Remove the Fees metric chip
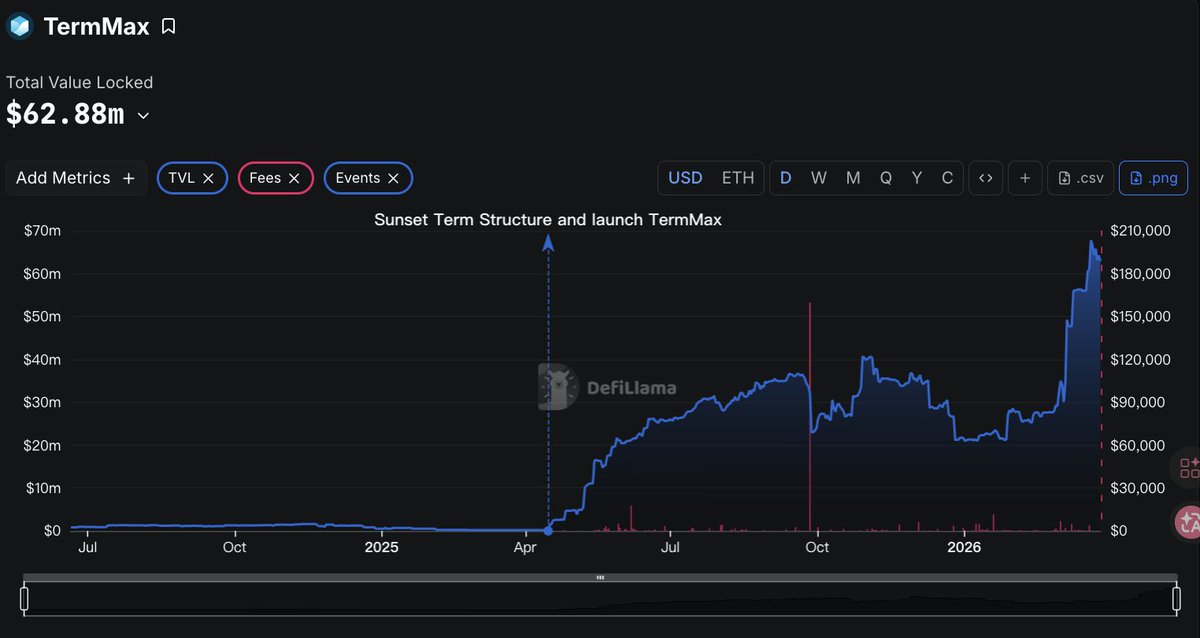 [294, 178]
